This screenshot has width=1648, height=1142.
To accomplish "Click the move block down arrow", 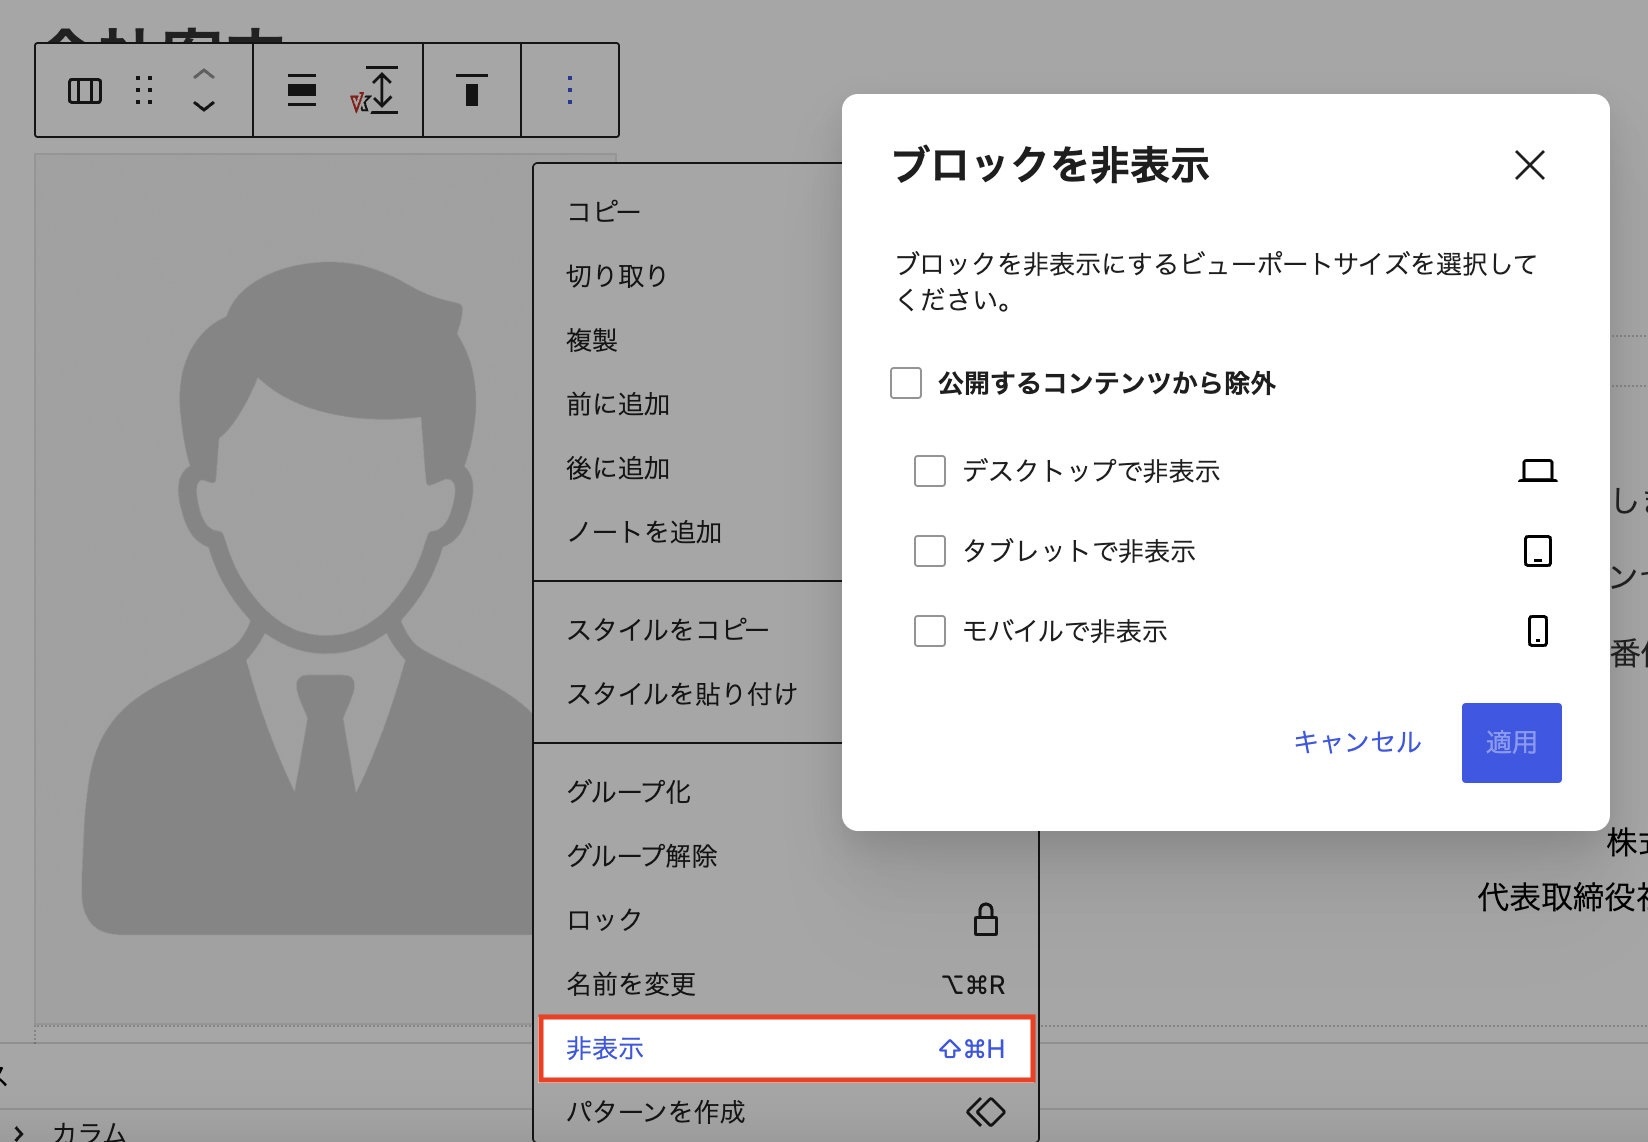I will [204, 106].
